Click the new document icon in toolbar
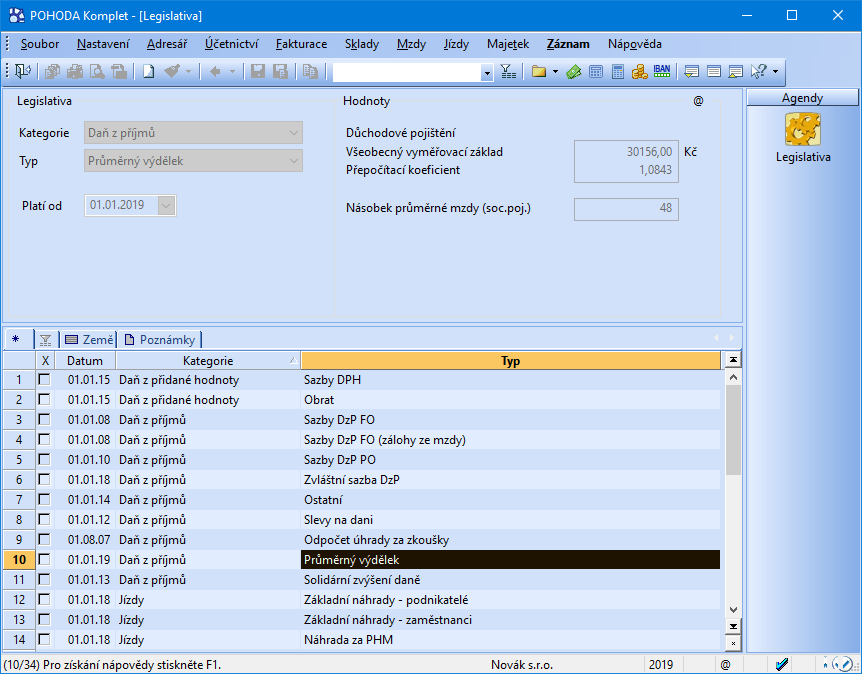 (x=148, y=71)
